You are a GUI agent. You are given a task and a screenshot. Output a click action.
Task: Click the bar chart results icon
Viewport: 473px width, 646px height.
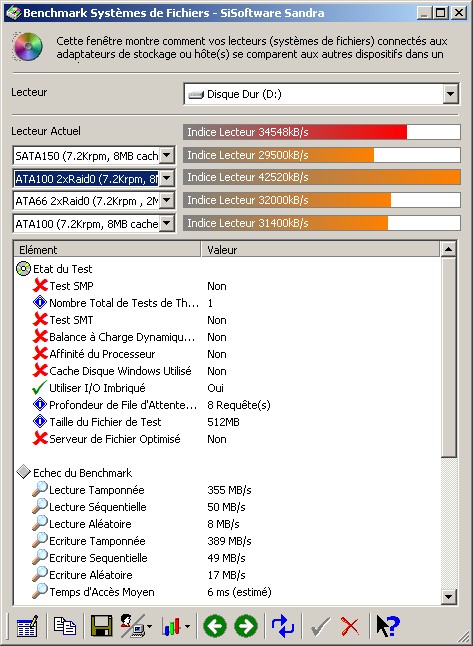(x=171, y=627)
